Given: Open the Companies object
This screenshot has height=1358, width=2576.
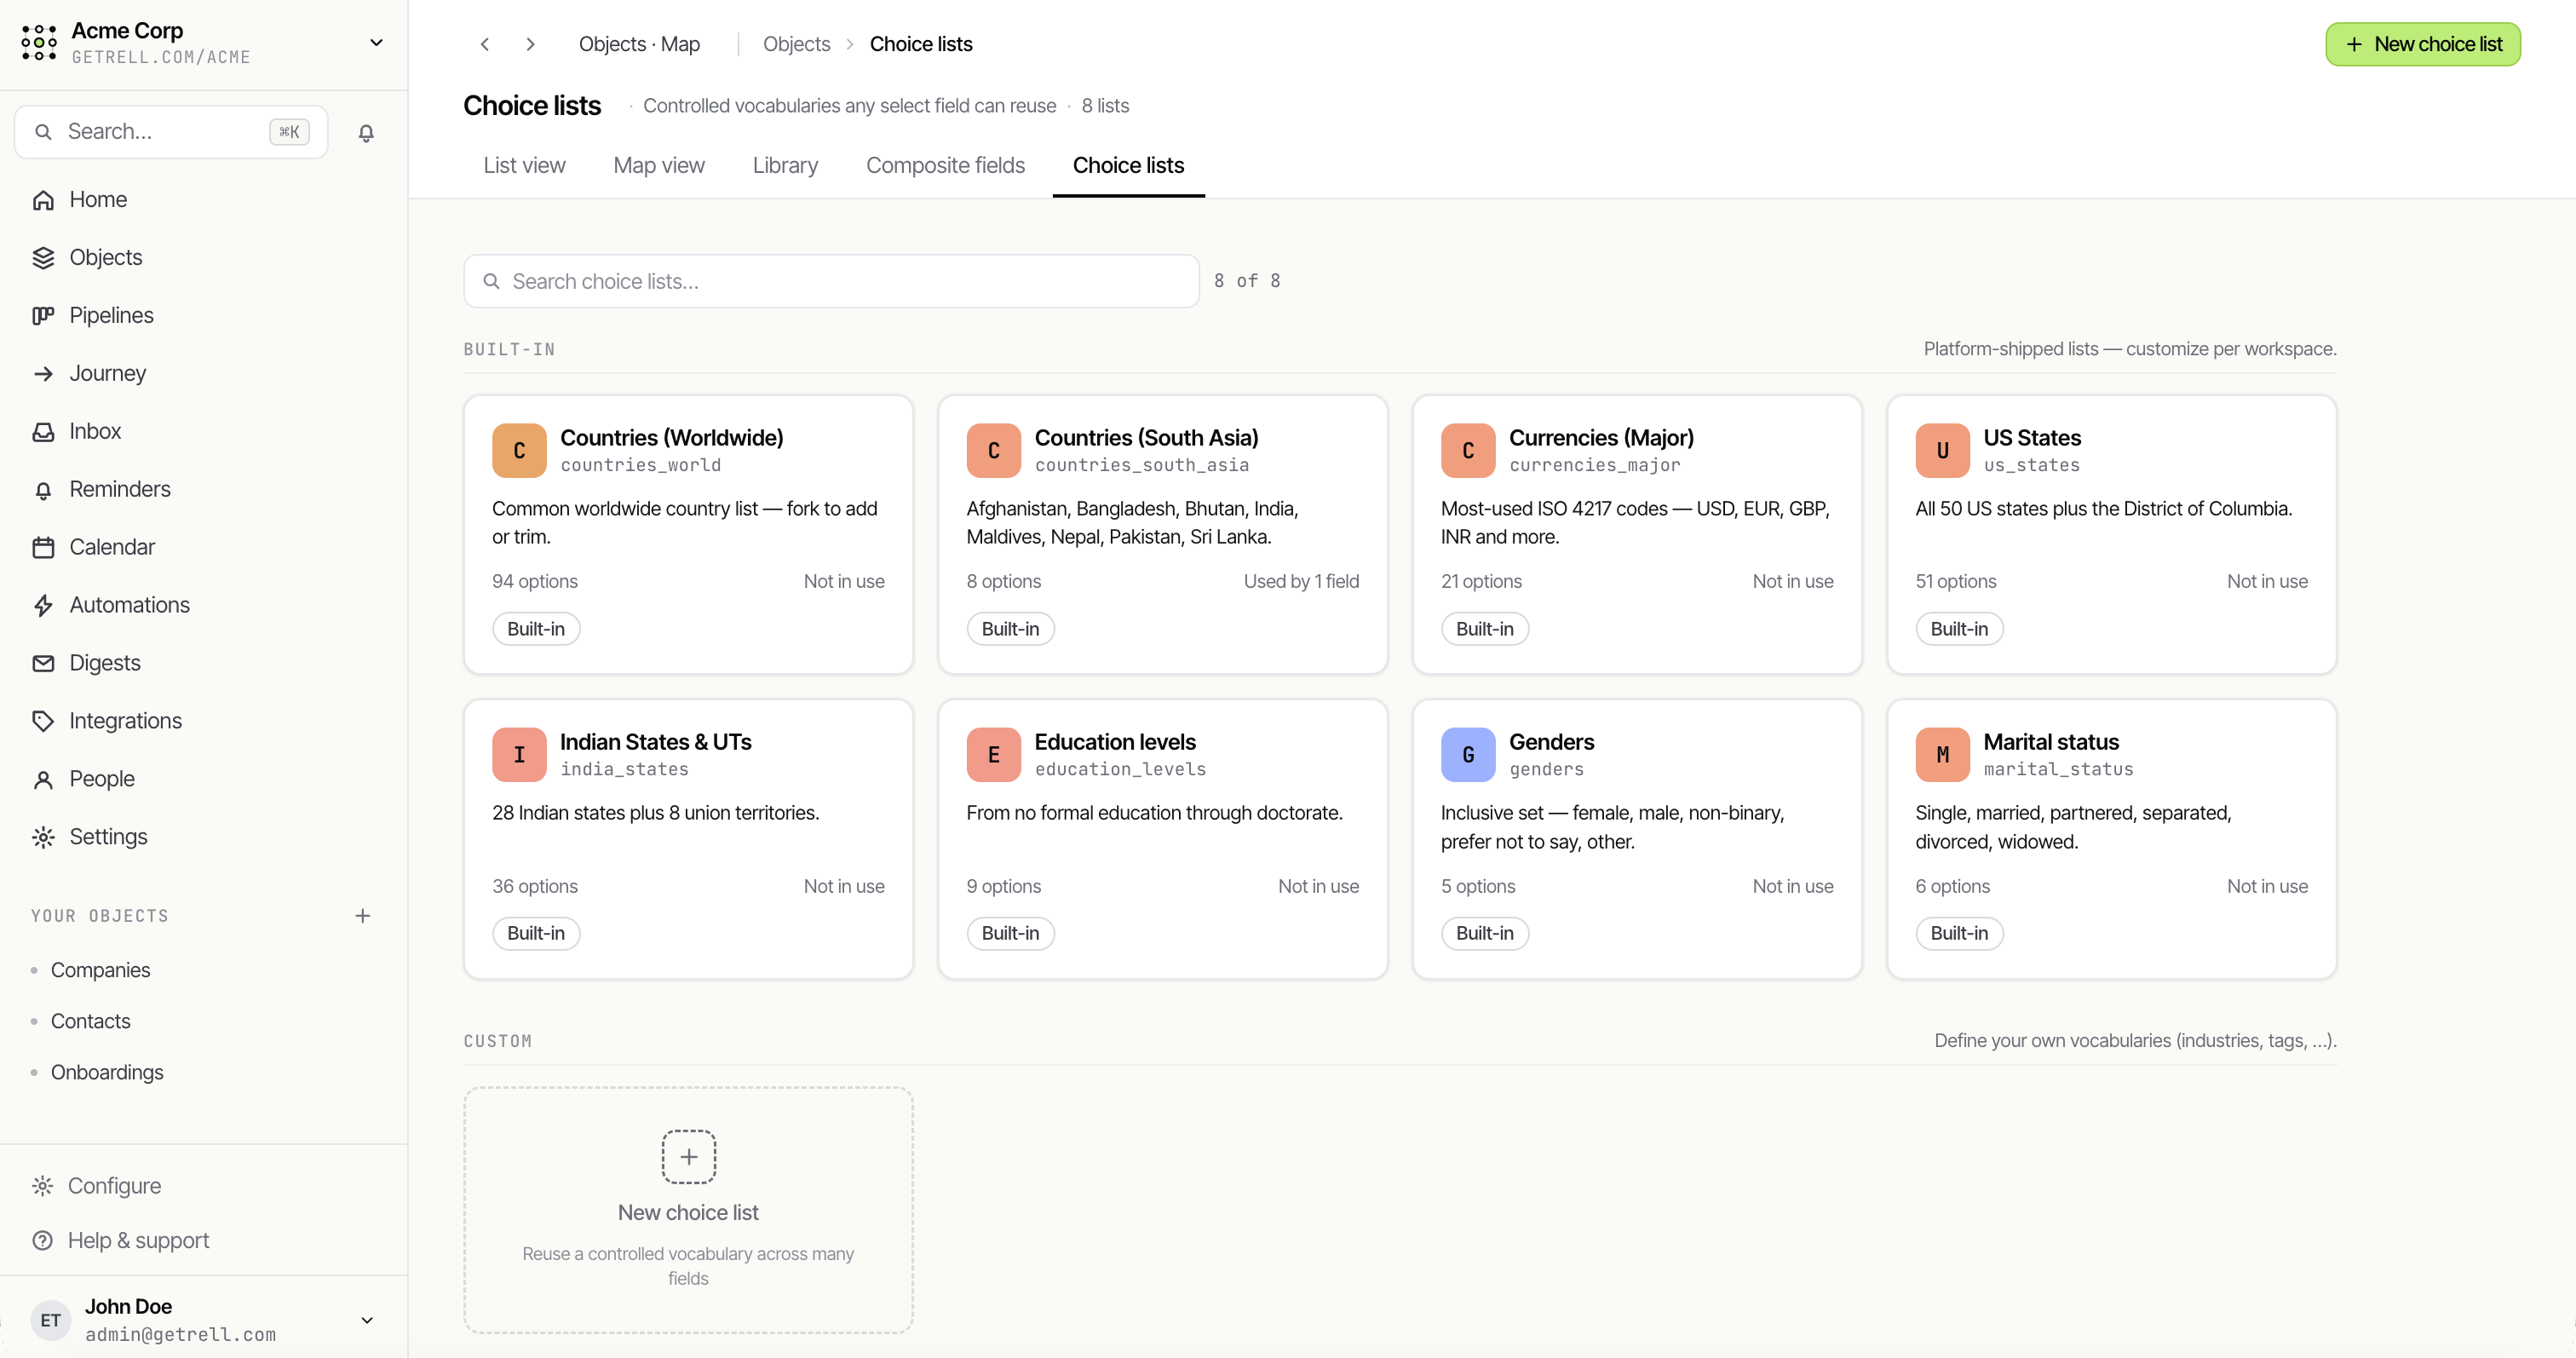Looking at the screenshot, I should click(101, 970).
